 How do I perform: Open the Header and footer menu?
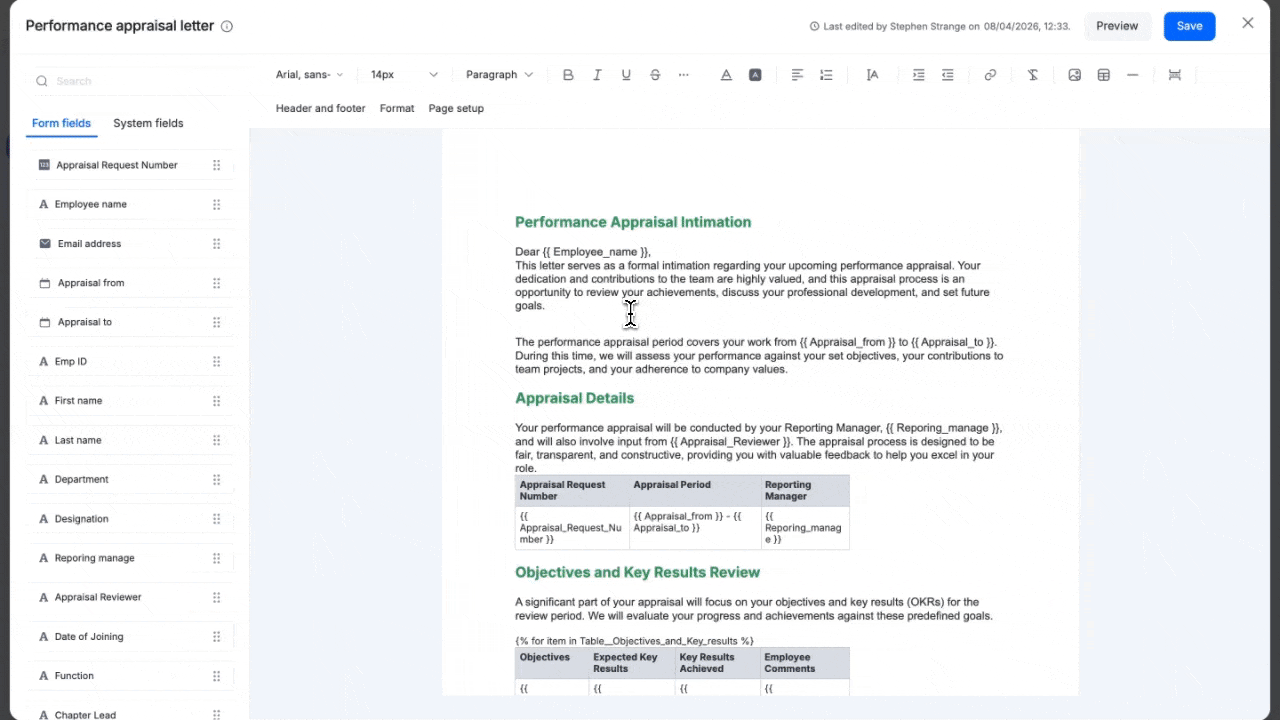click(x=320, y=108)
